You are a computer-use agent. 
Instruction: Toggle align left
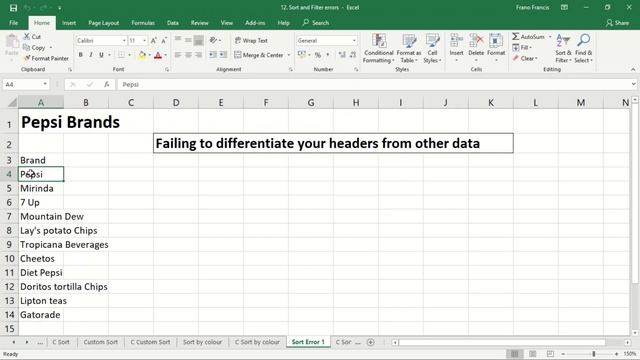(x=178, y=55)
